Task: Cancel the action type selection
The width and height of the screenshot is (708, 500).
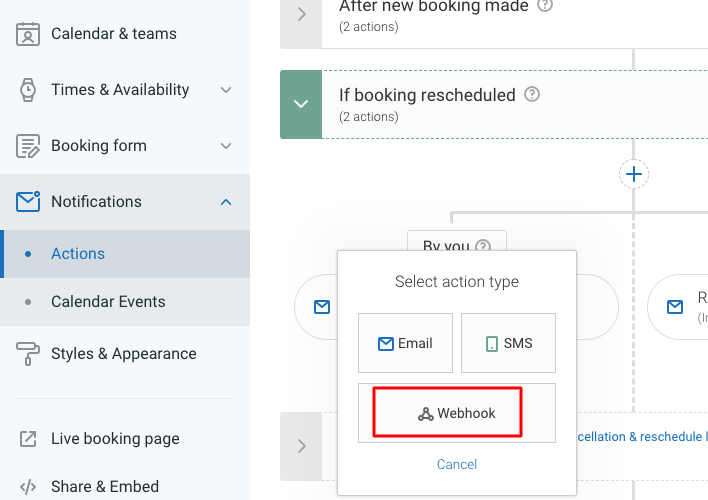Action: [x=457, y=464]
